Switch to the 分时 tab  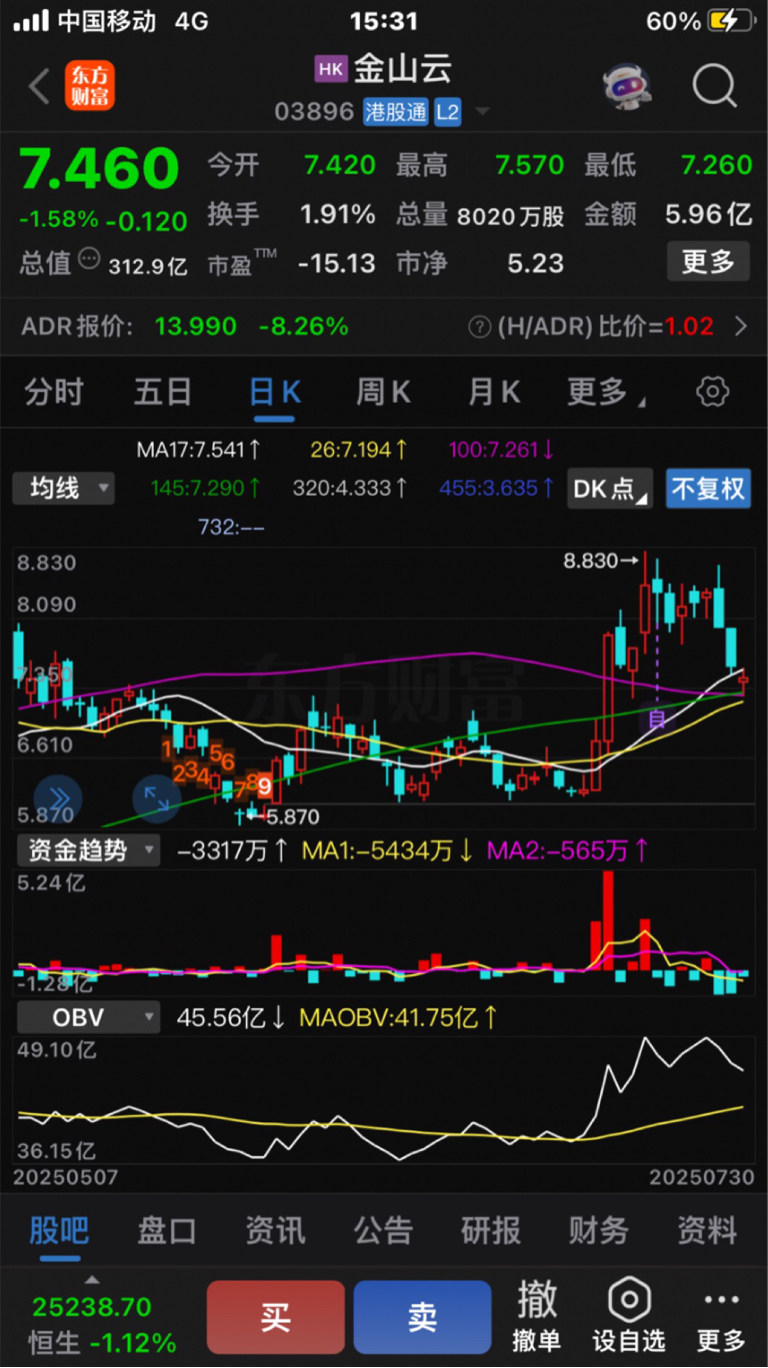pyautogui.click(x=54, y=392)
